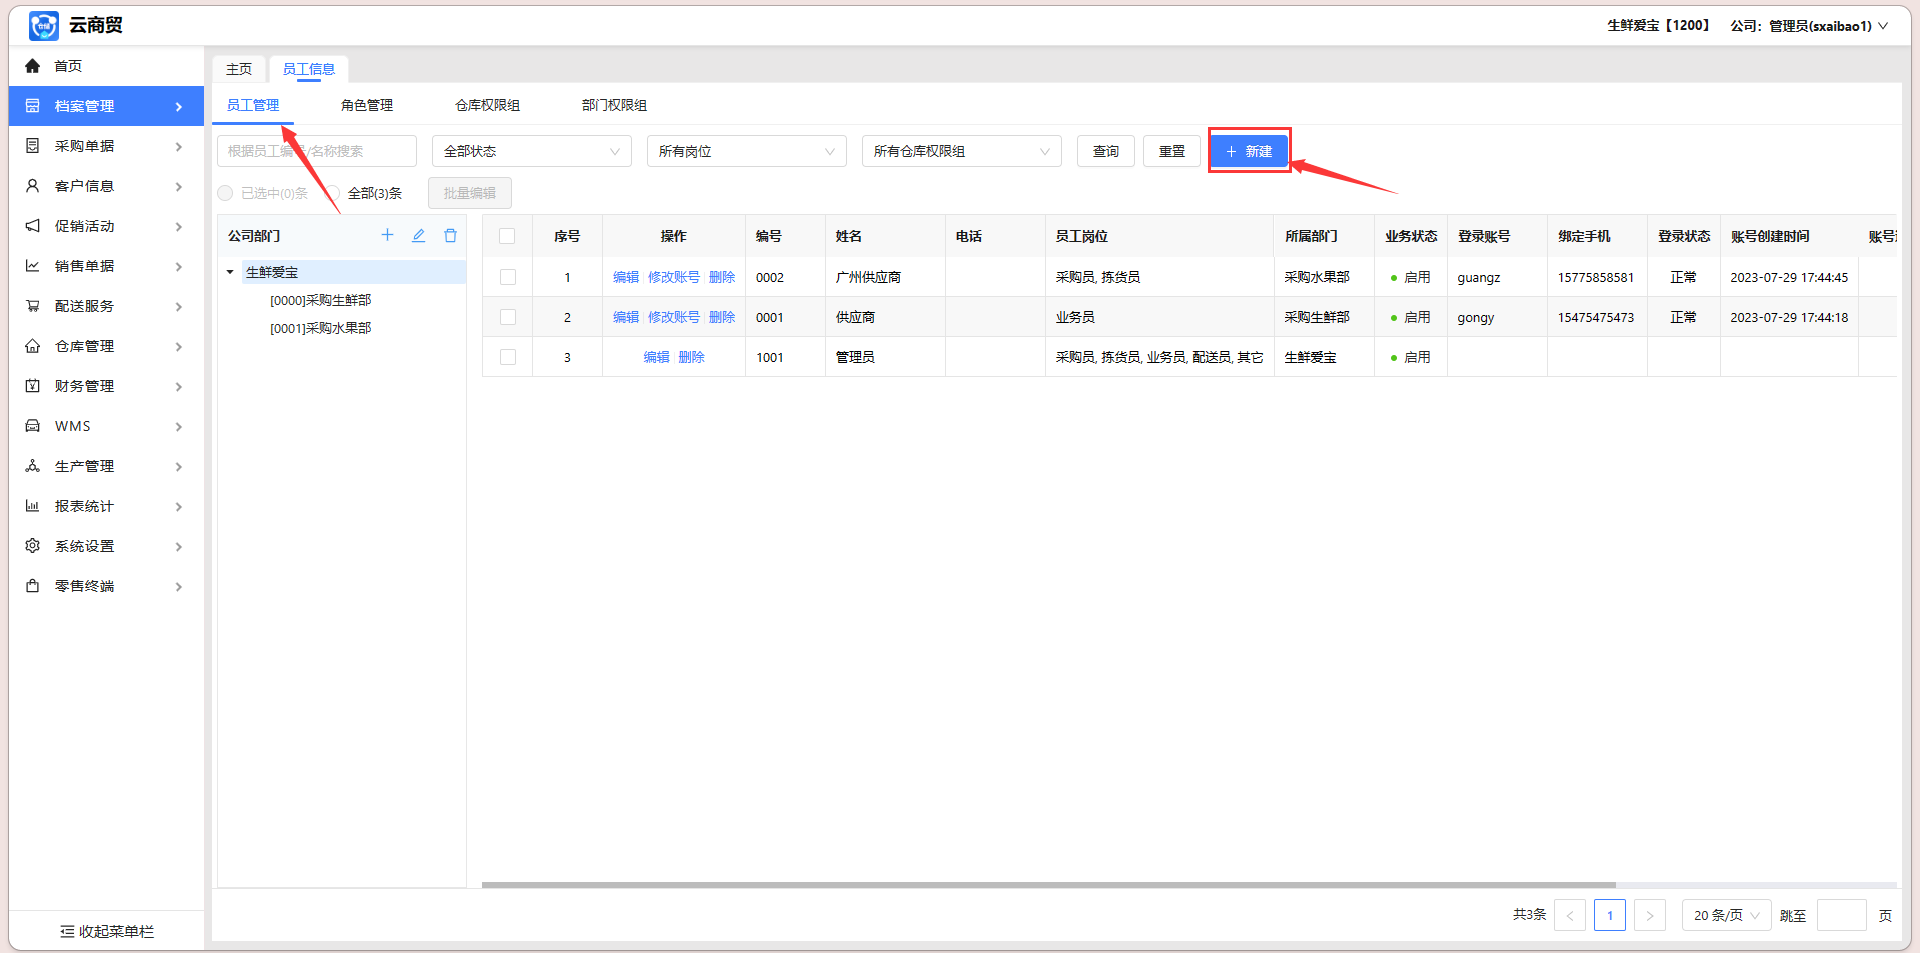Check the row for 广州供应商
Image resolution: width=1920 pixels, height=953 pixels.
pos(508,277)
